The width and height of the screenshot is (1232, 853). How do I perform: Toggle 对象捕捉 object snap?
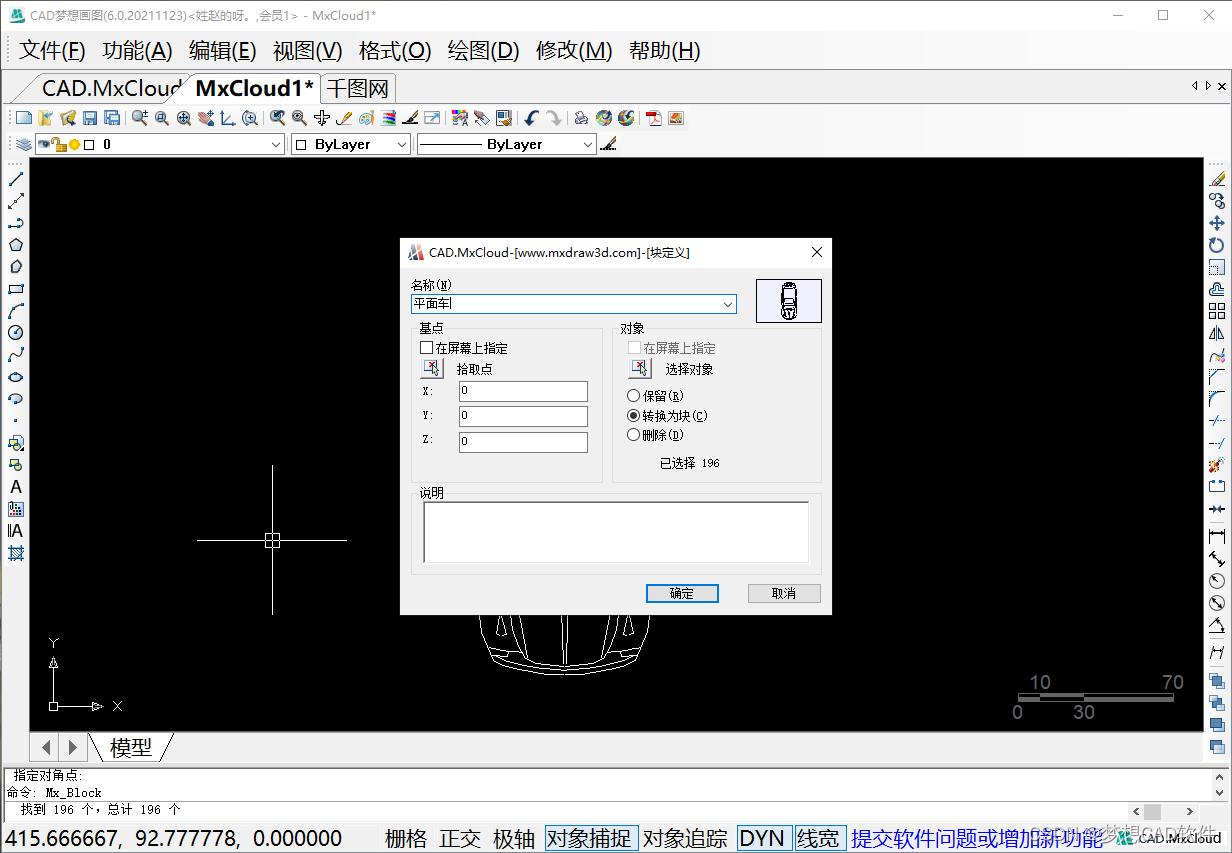pos(591,839)
